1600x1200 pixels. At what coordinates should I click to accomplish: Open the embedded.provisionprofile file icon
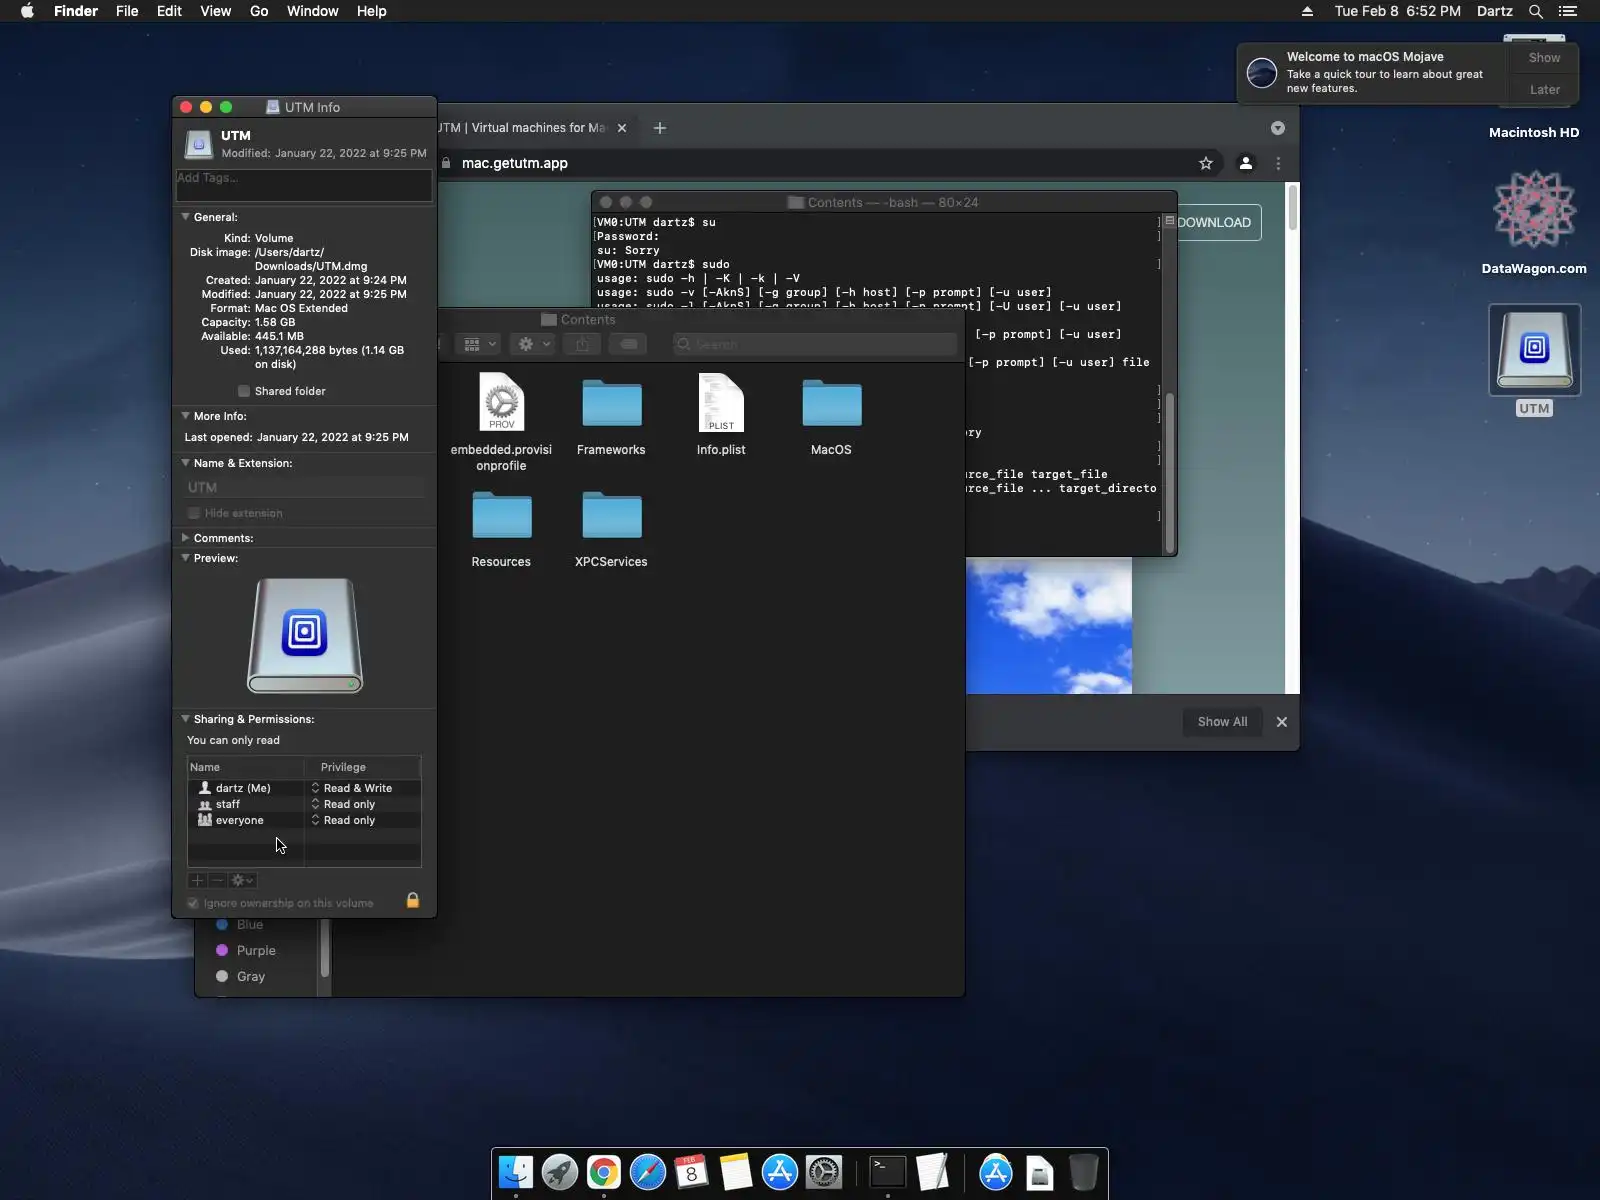click(501, 403)
